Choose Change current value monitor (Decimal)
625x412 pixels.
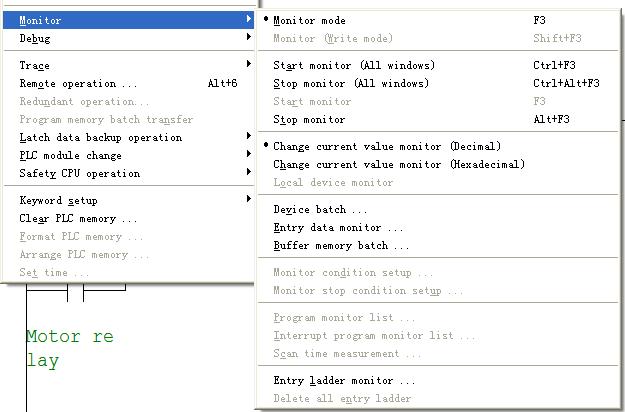pos(387,147)
